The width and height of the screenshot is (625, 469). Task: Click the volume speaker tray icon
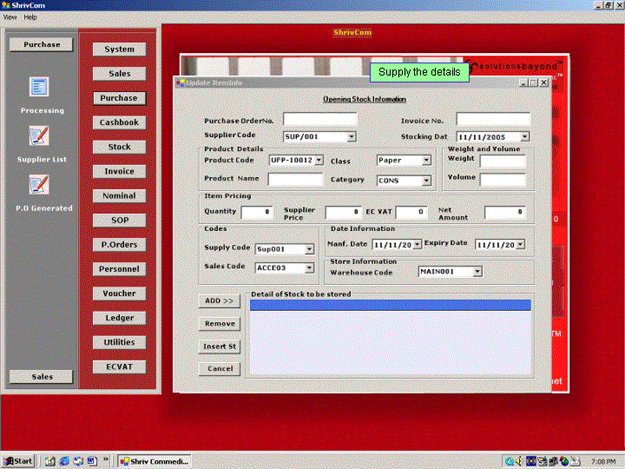pos(519,461)
